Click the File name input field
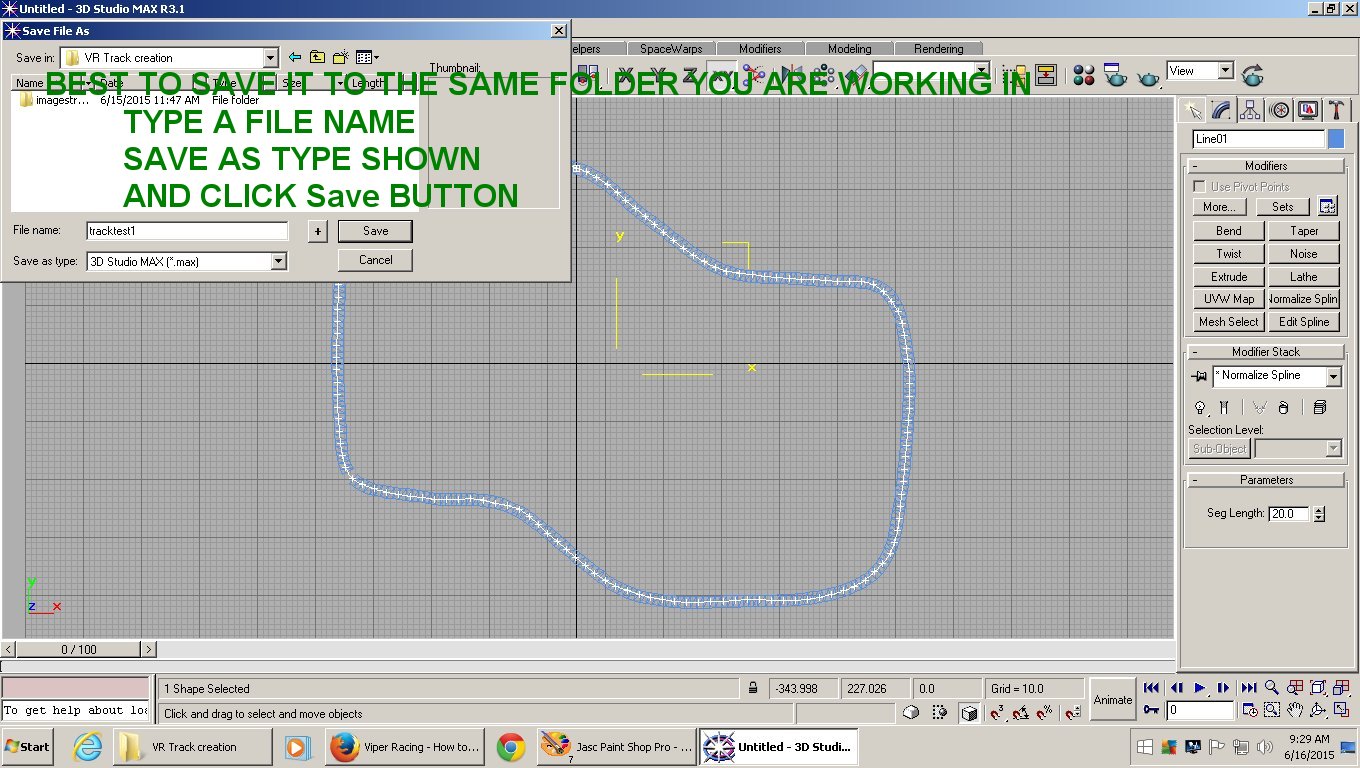Viewport: 1360px width, 768px height. (x=187, y=231)
